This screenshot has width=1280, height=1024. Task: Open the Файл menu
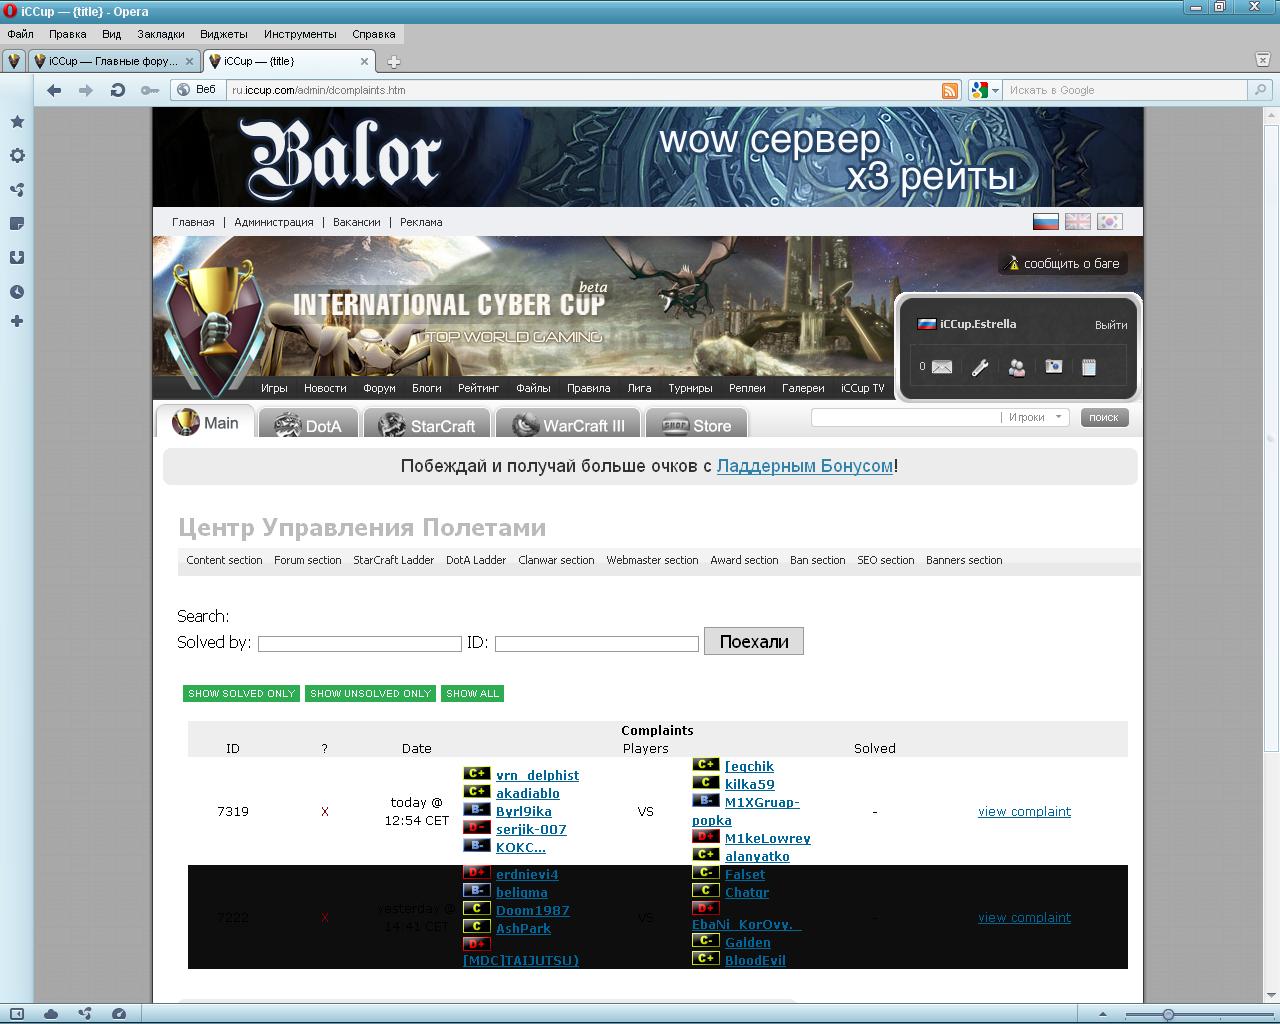tap(20, 34)
